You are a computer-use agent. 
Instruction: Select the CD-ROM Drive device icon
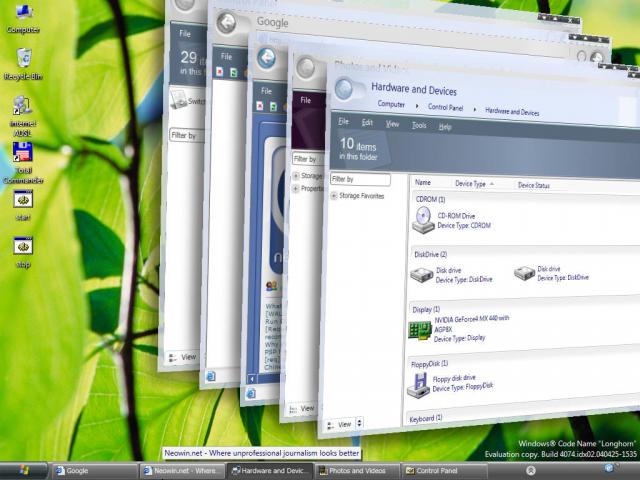click(423, 220)
